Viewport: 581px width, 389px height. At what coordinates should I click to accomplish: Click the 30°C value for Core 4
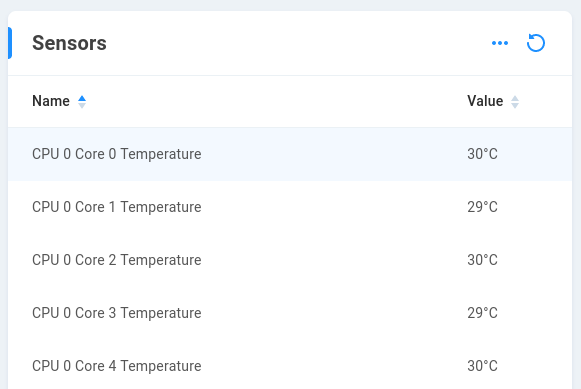point(482,366)
